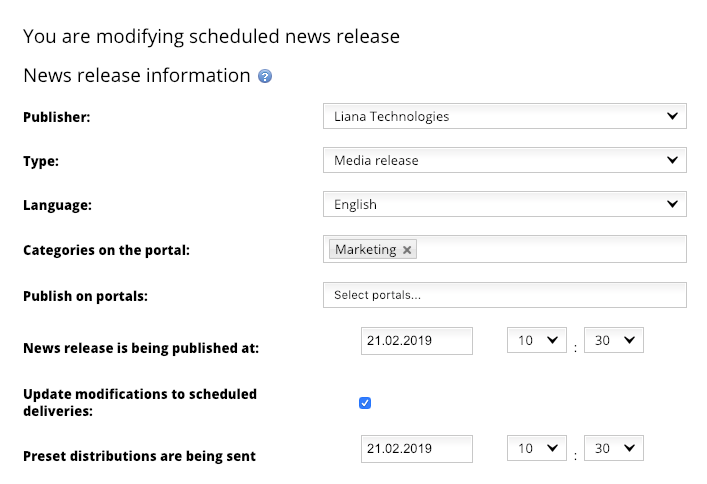
Task: Click the Update modifications to scheduled deliveries label
Action: pos(140,402)
